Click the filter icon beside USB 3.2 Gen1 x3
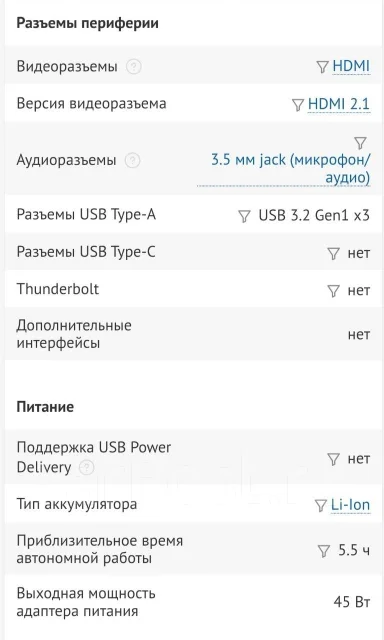The image size is (384, 640). point(244,216)
